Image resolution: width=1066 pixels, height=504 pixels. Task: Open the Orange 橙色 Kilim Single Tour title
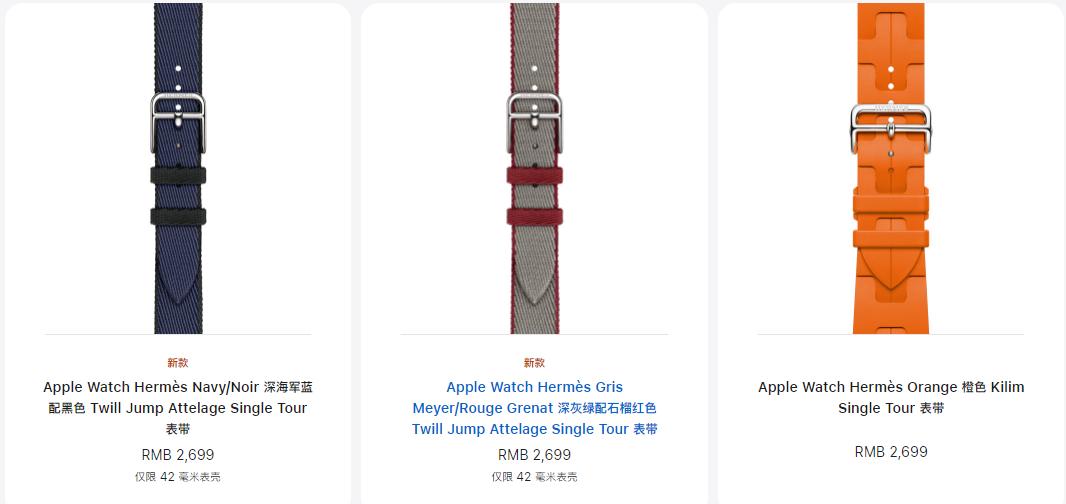pos(891,398)
